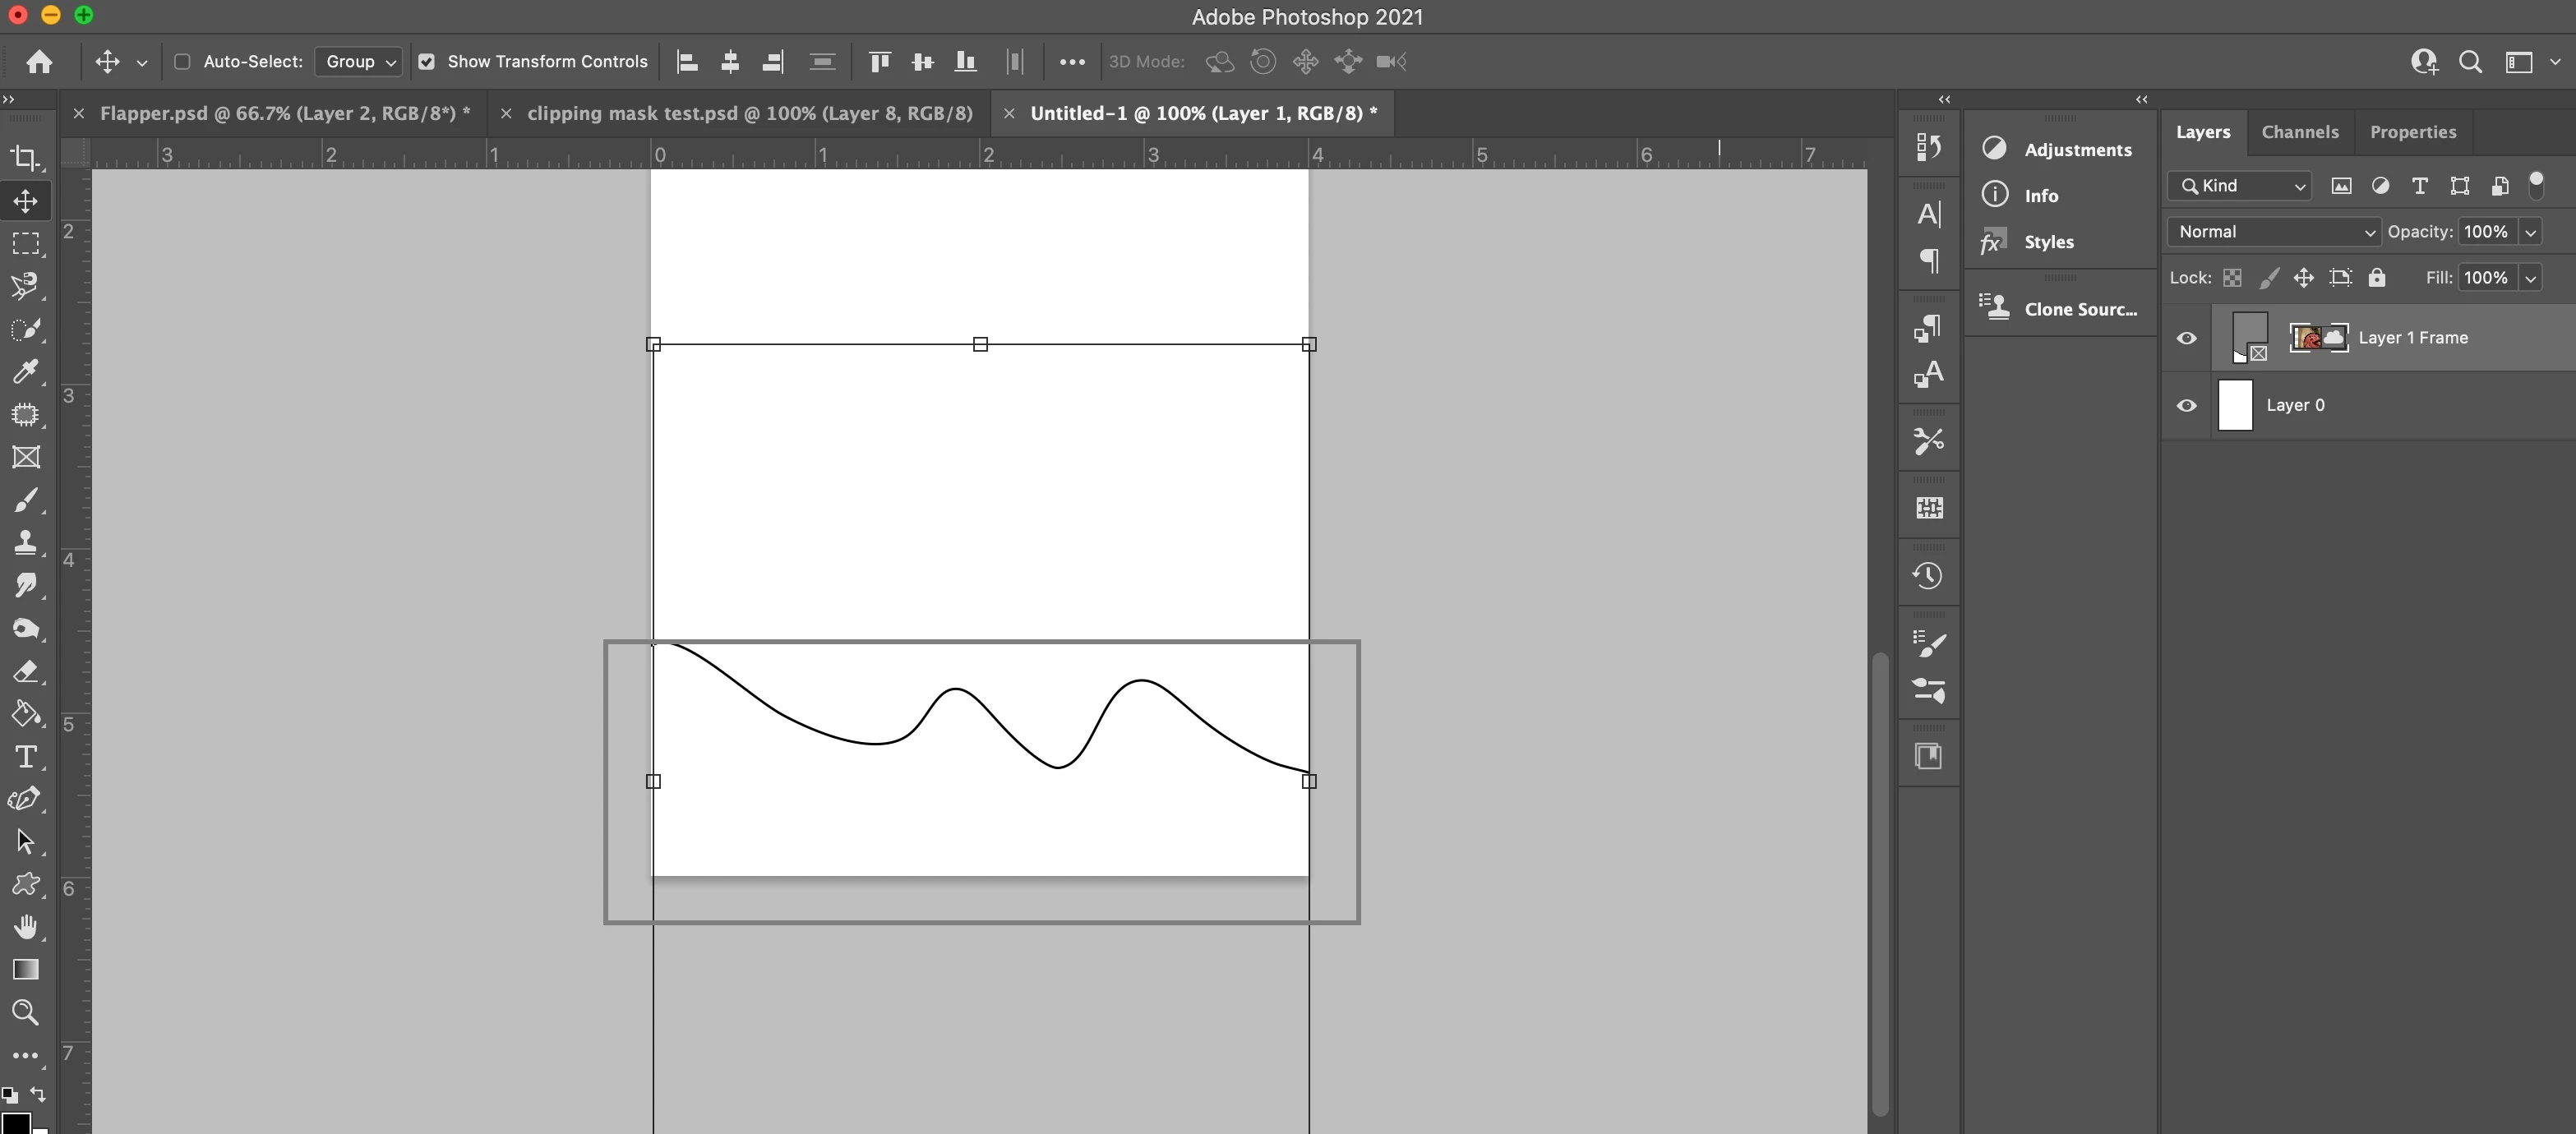Image resolution: width=2576 pixels, height=1134 pixels.
Task: Select the Rectangular Marquee tool
Action: [25, 244]
